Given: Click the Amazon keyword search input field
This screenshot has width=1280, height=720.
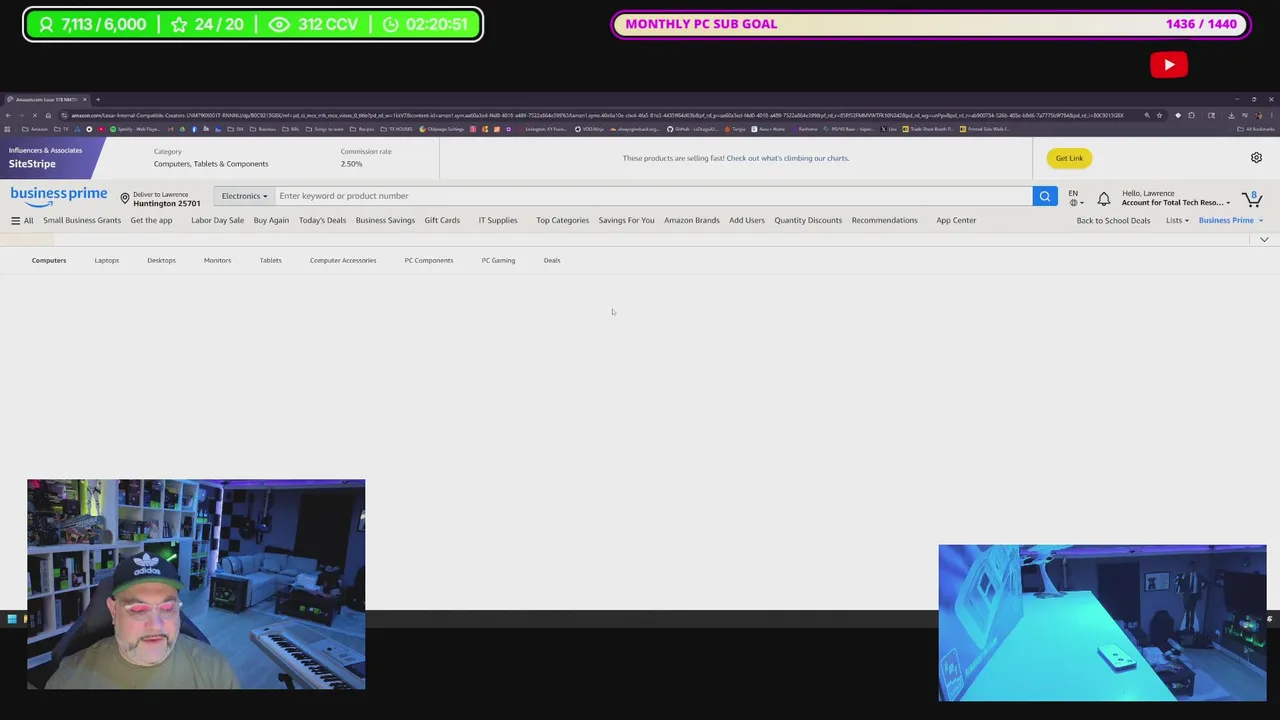Looking at the screenshot, I should [x=654, y=196].
